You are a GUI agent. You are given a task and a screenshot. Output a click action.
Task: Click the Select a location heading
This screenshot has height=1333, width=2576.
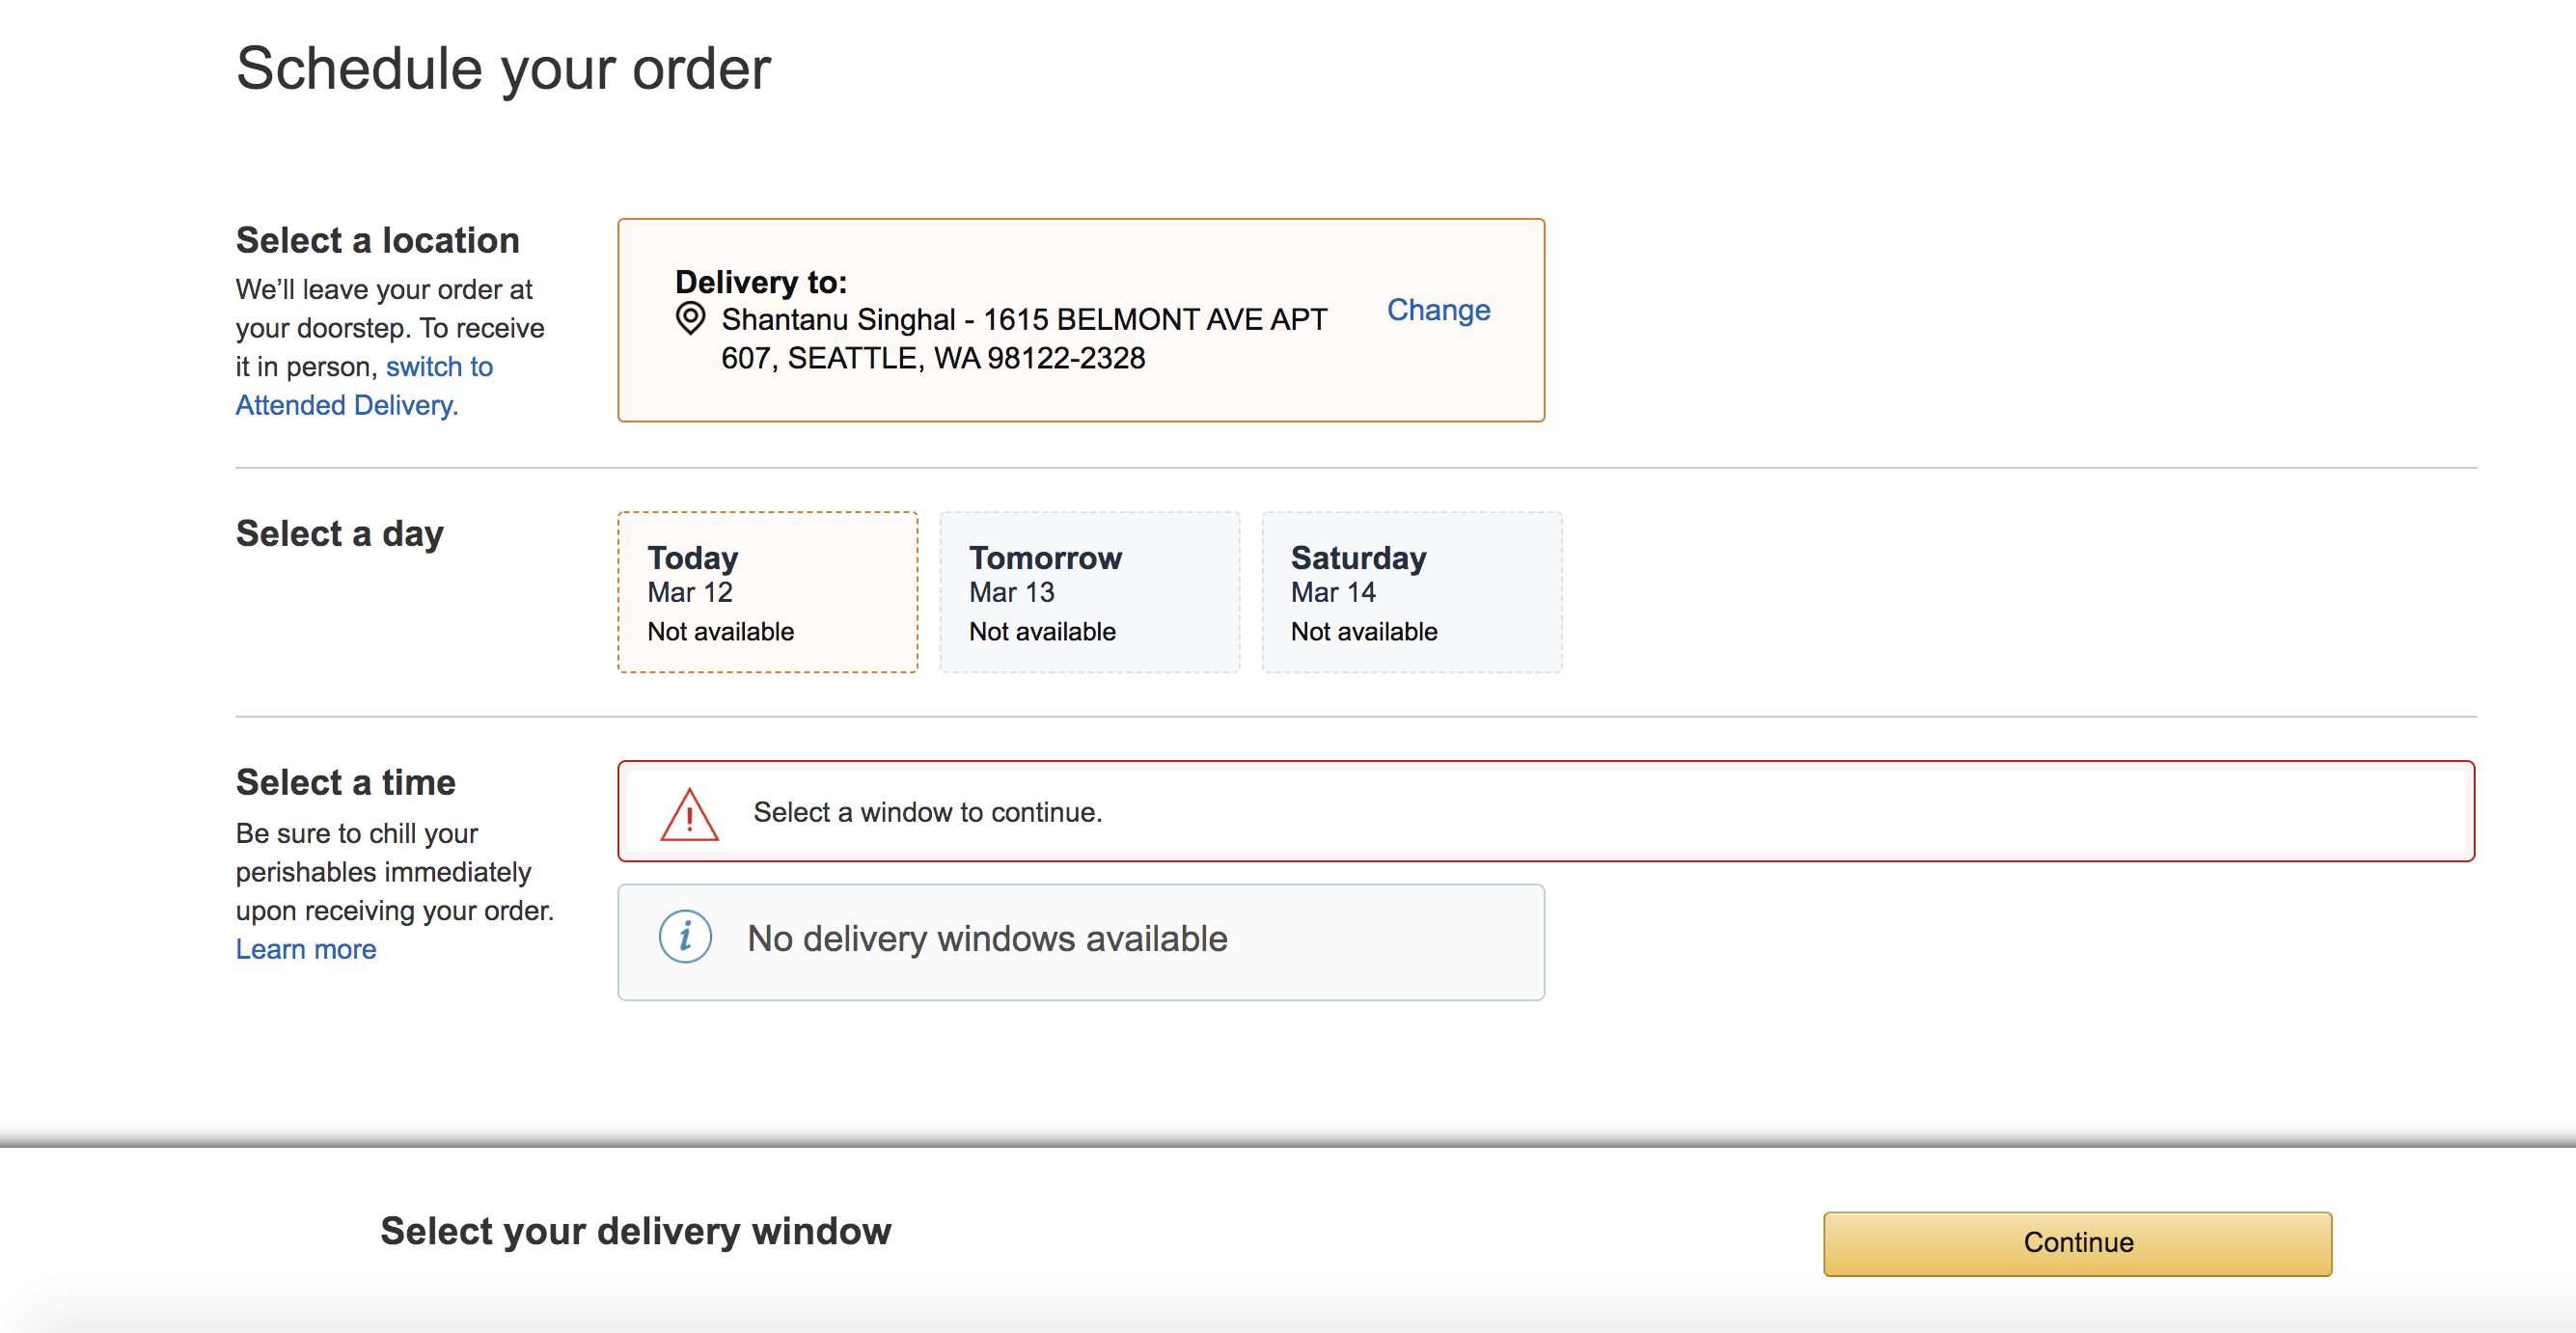coord(377,241)
